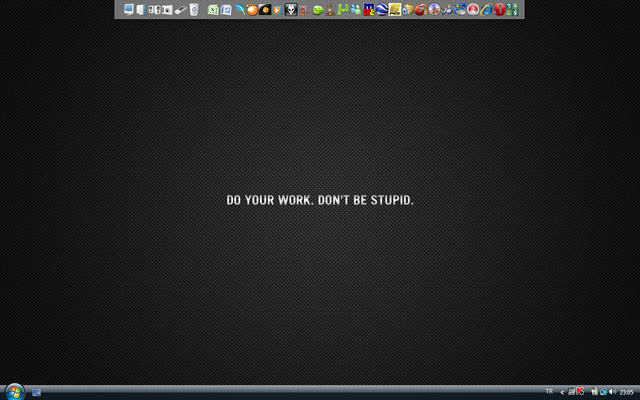This screenshot has width=640, height=400.
Task: Launch the eMule donkey icon
Action: coord(330,10)
